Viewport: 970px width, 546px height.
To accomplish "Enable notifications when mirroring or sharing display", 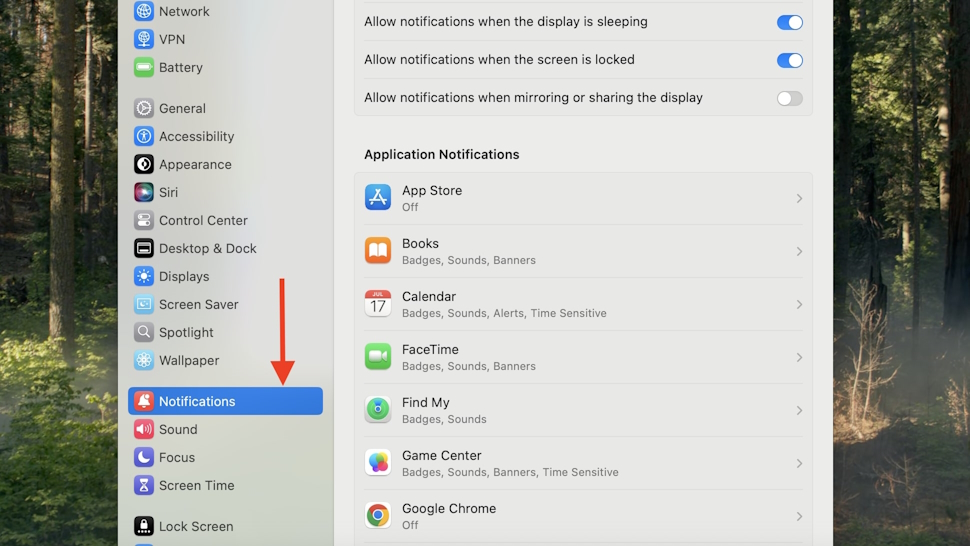I will (x=789, y=98).
